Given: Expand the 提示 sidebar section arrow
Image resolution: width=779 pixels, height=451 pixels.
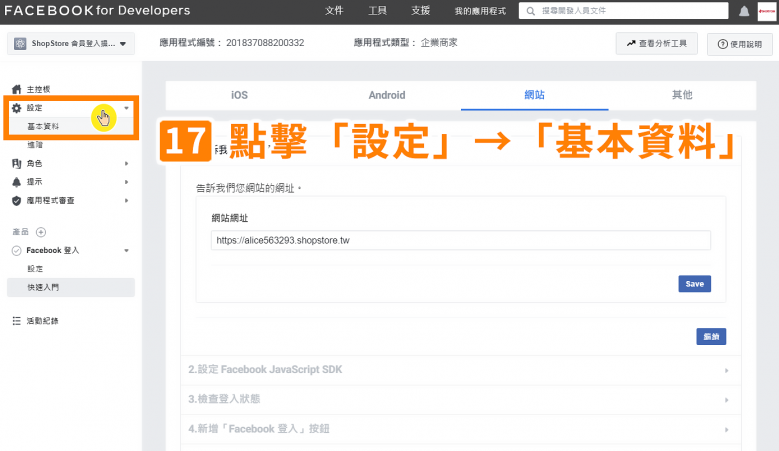Looking at the screenshot, I should [x=127, y=182].
